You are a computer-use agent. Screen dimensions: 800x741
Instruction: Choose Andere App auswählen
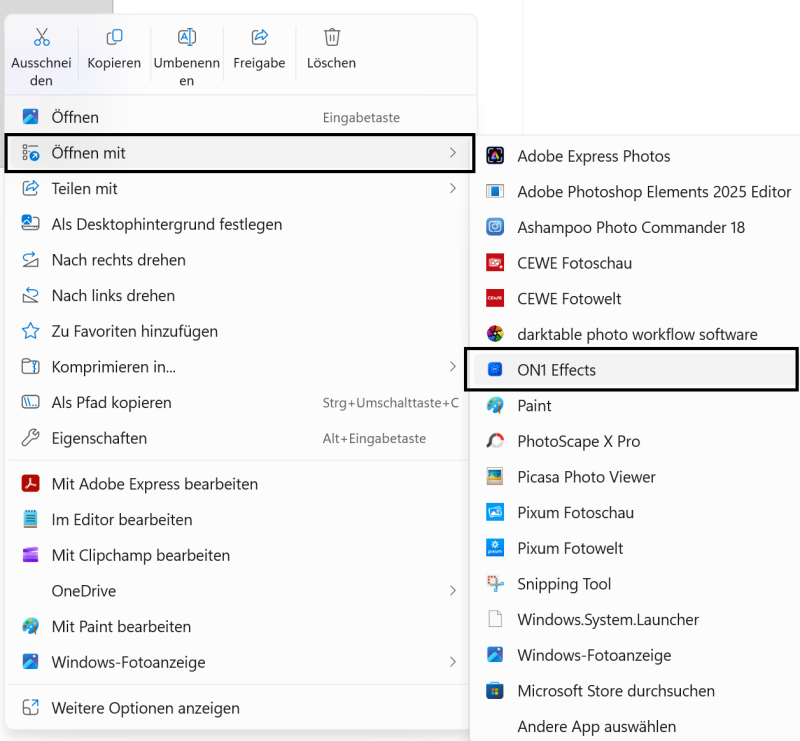[596, 727]
